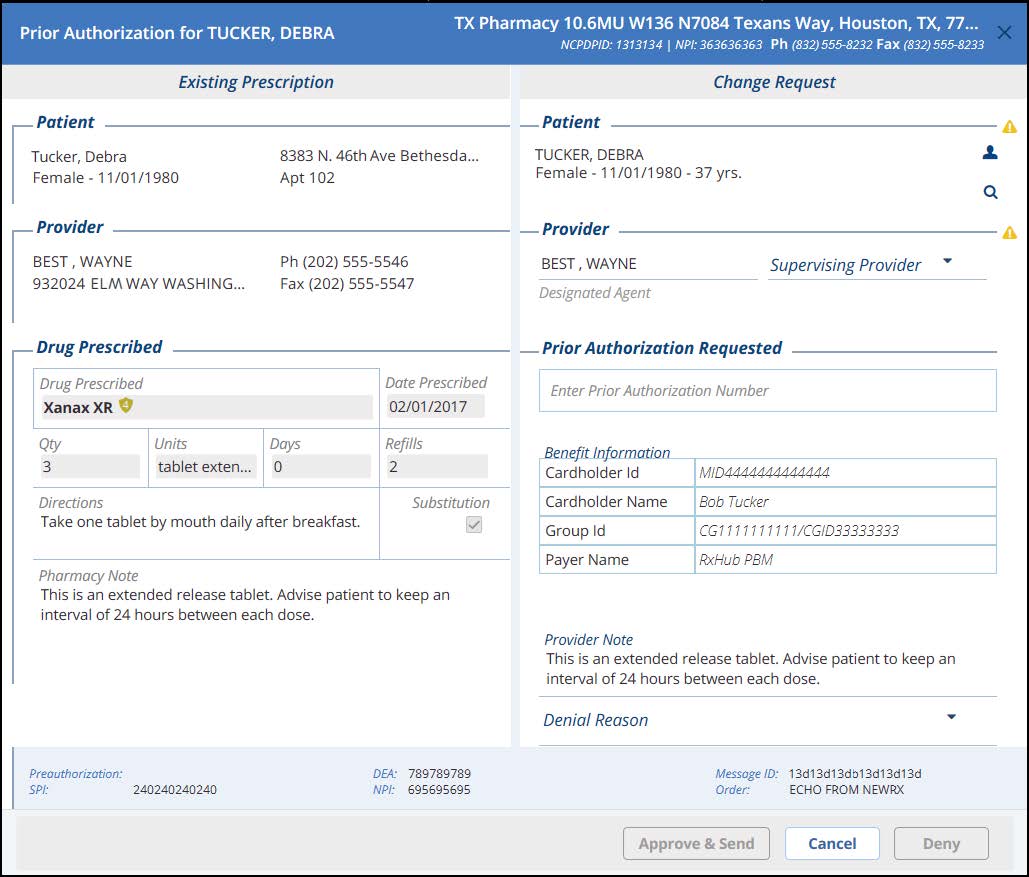Screen dimensions: 1029x877
Task: Click the Qty field showing 3
Action: pyautogui.click(x=90, y=466)
